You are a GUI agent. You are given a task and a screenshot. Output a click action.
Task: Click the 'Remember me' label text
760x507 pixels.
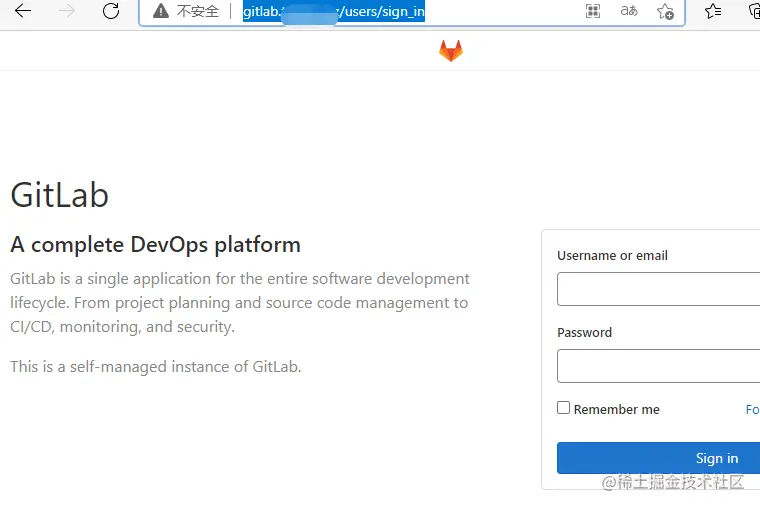point(617,410)
